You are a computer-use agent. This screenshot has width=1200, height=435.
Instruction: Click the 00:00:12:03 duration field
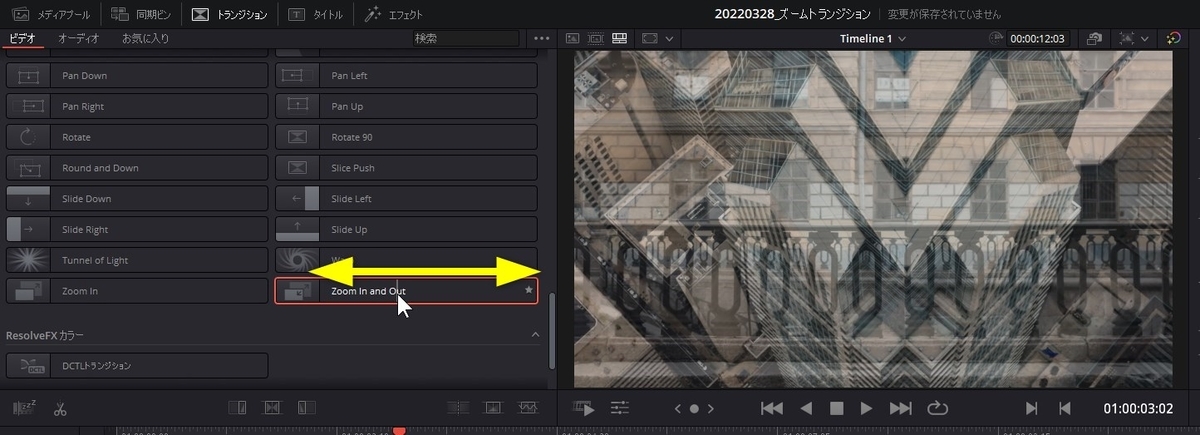(1037, 38)
